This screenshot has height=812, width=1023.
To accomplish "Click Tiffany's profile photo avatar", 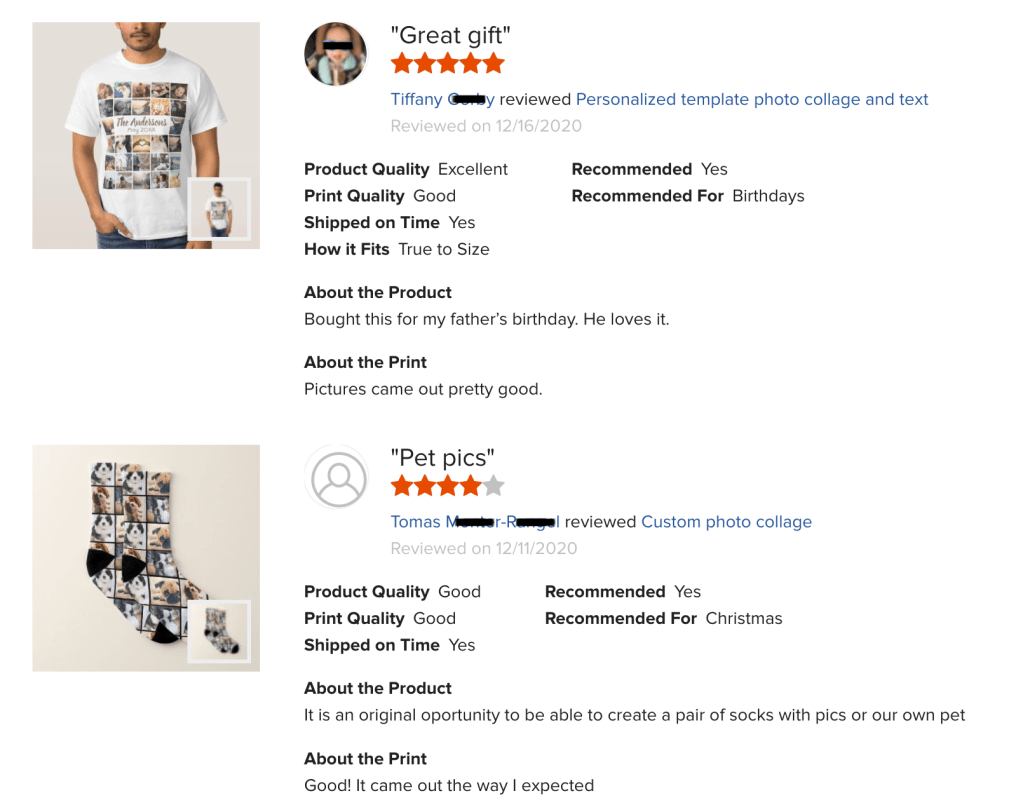I will [x=335, y=54].
